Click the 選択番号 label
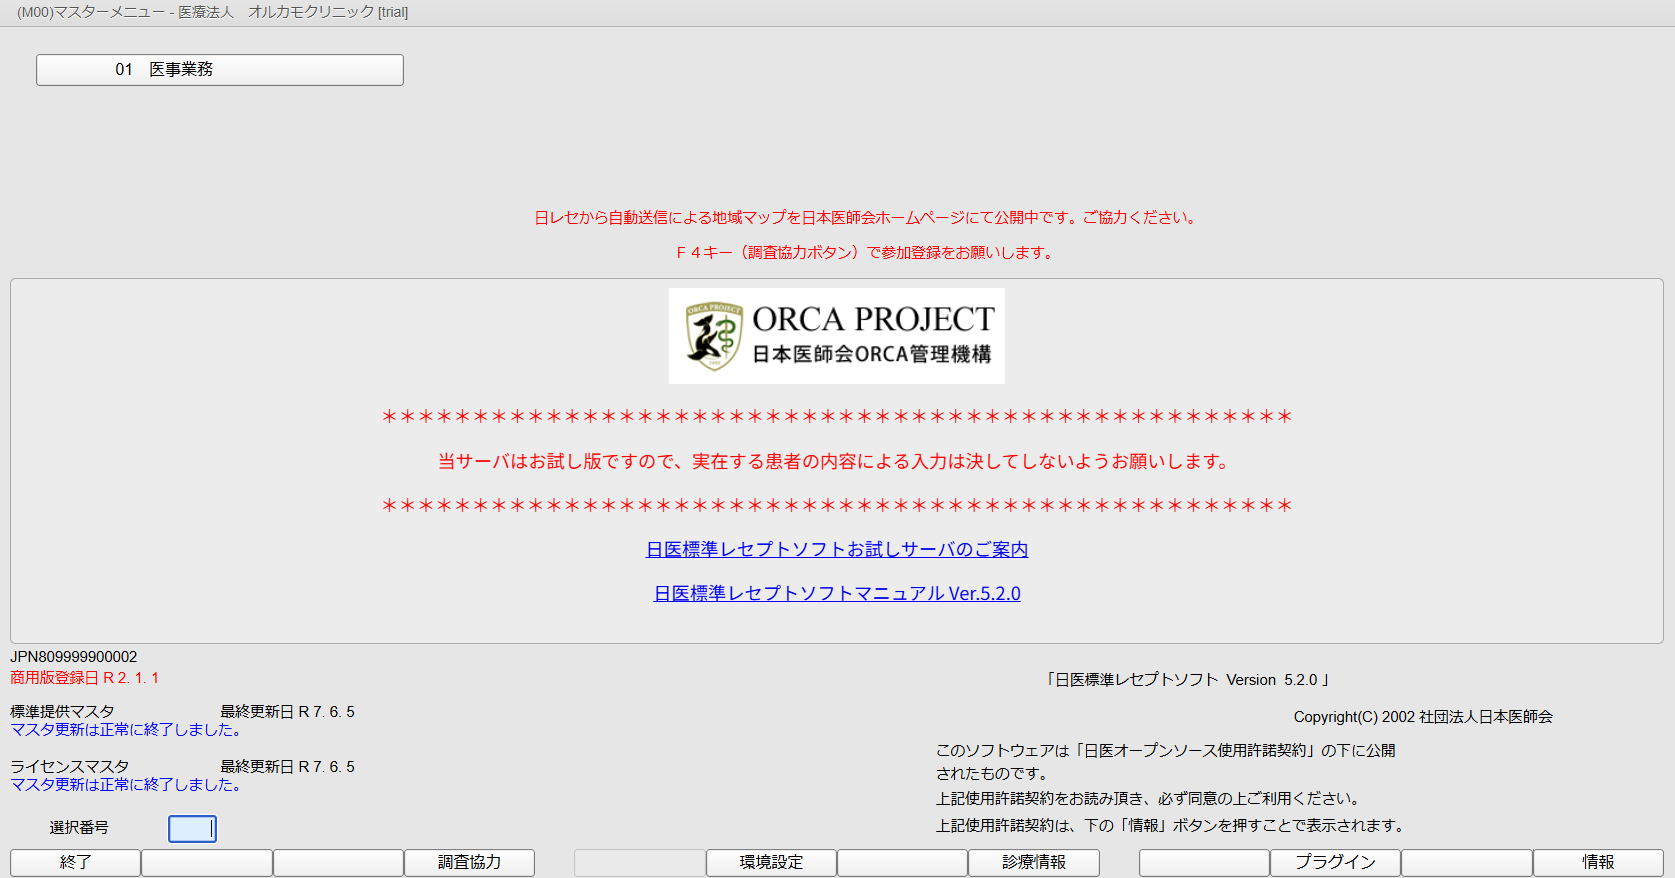The width and height of the screenshot is (1675, 878). pos(79,828)
